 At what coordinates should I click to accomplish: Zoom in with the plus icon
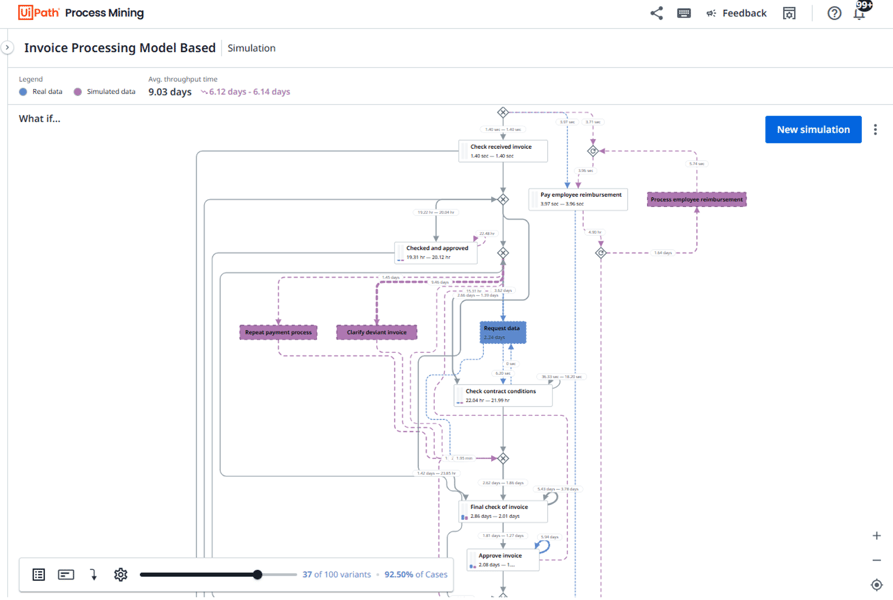coord(876,536)
